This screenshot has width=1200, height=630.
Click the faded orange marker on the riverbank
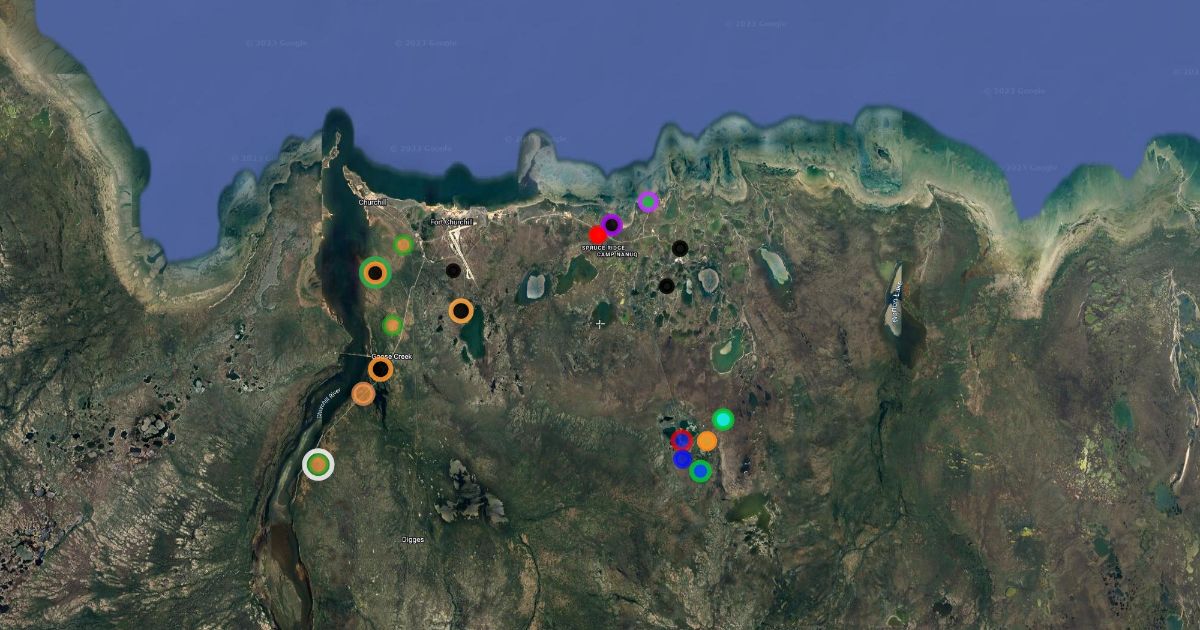pyautogui.click(x=363, y=394)
